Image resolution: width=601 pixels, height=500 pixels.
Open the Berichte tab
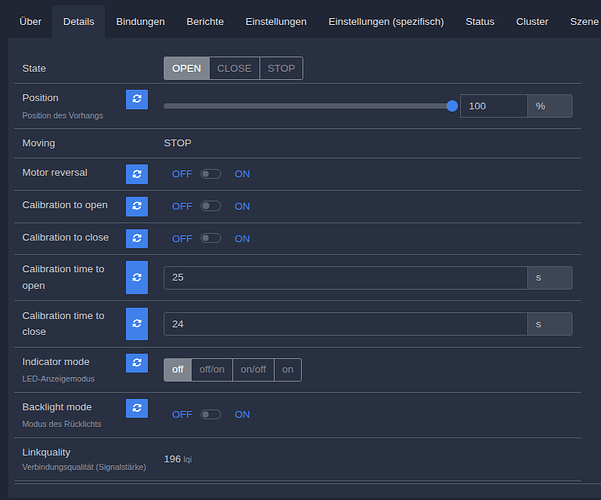[x=205, y=21]
